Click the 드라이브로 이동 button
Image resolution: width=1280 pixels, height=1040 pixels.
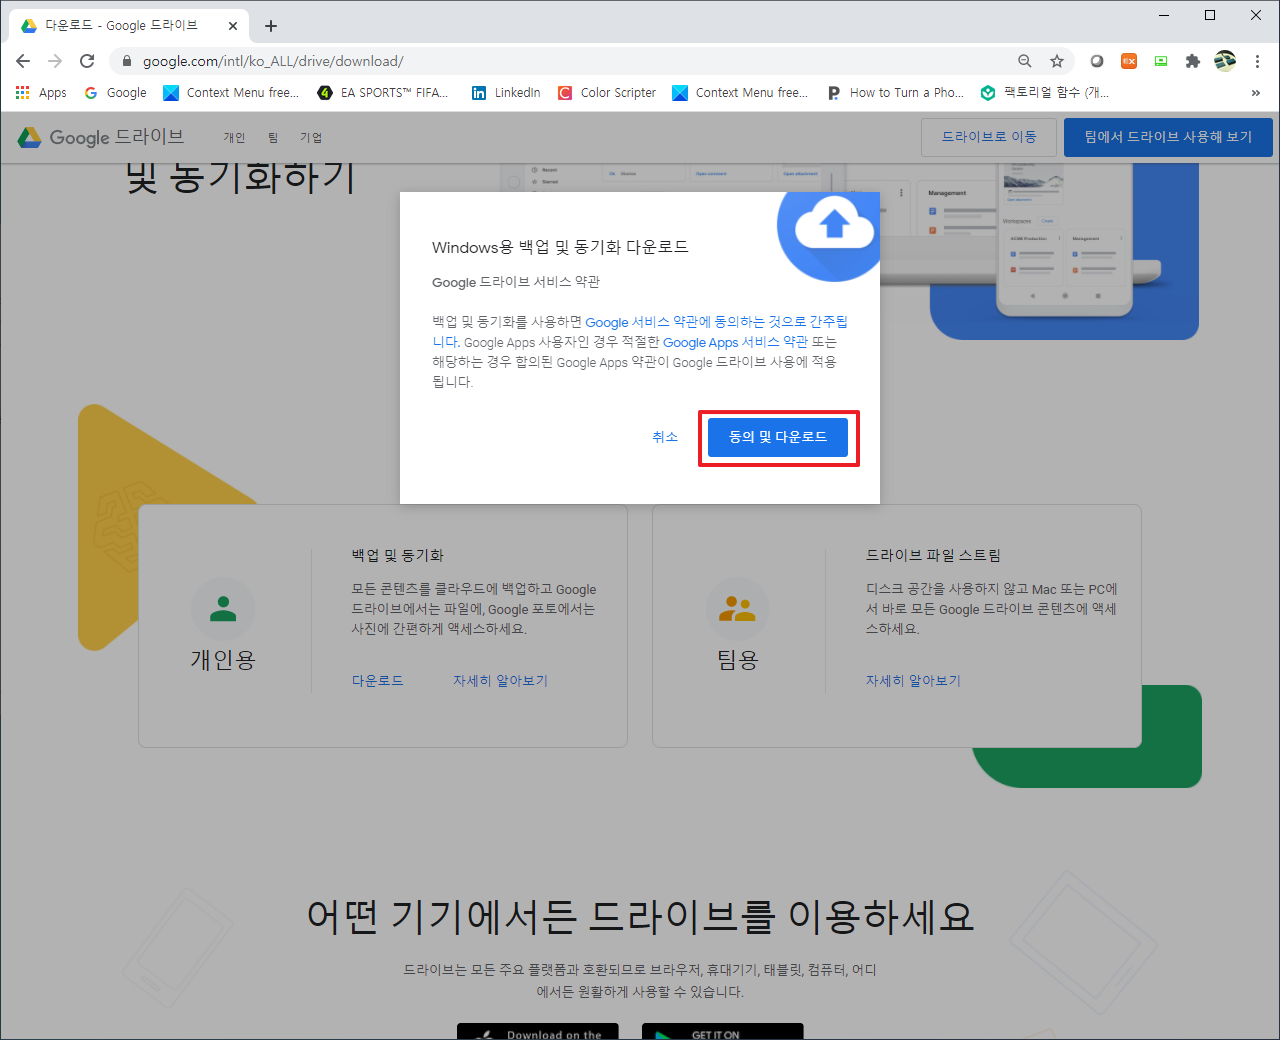click(x=989, y=137)
